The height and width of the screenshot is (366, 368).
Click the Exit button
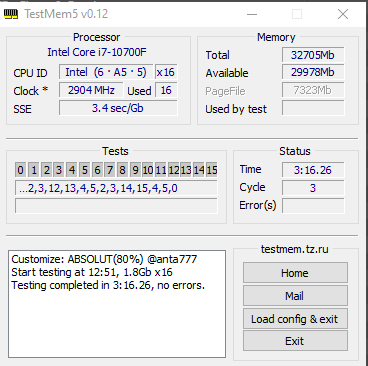[x=295, y=341]
